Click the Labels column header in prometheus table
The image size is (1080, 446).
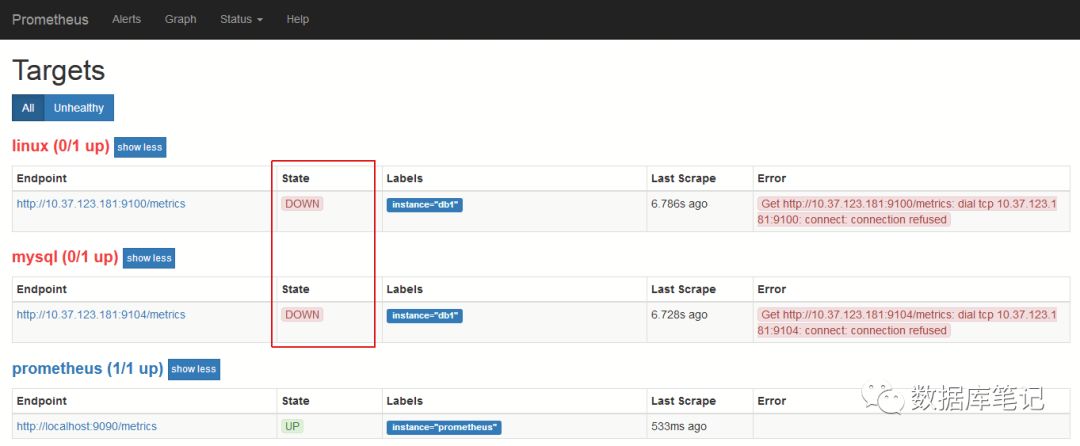pyautogui.click(x=404, y=401)
